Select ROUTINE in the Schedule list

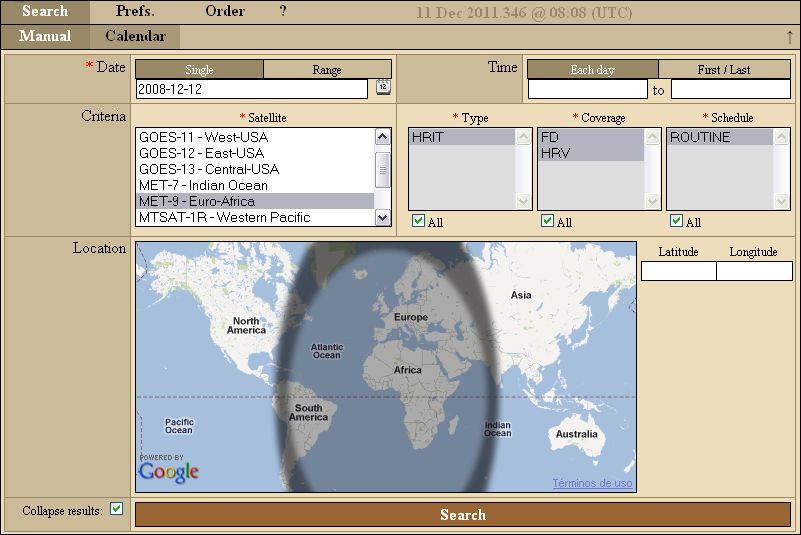[x=721, y=137]
